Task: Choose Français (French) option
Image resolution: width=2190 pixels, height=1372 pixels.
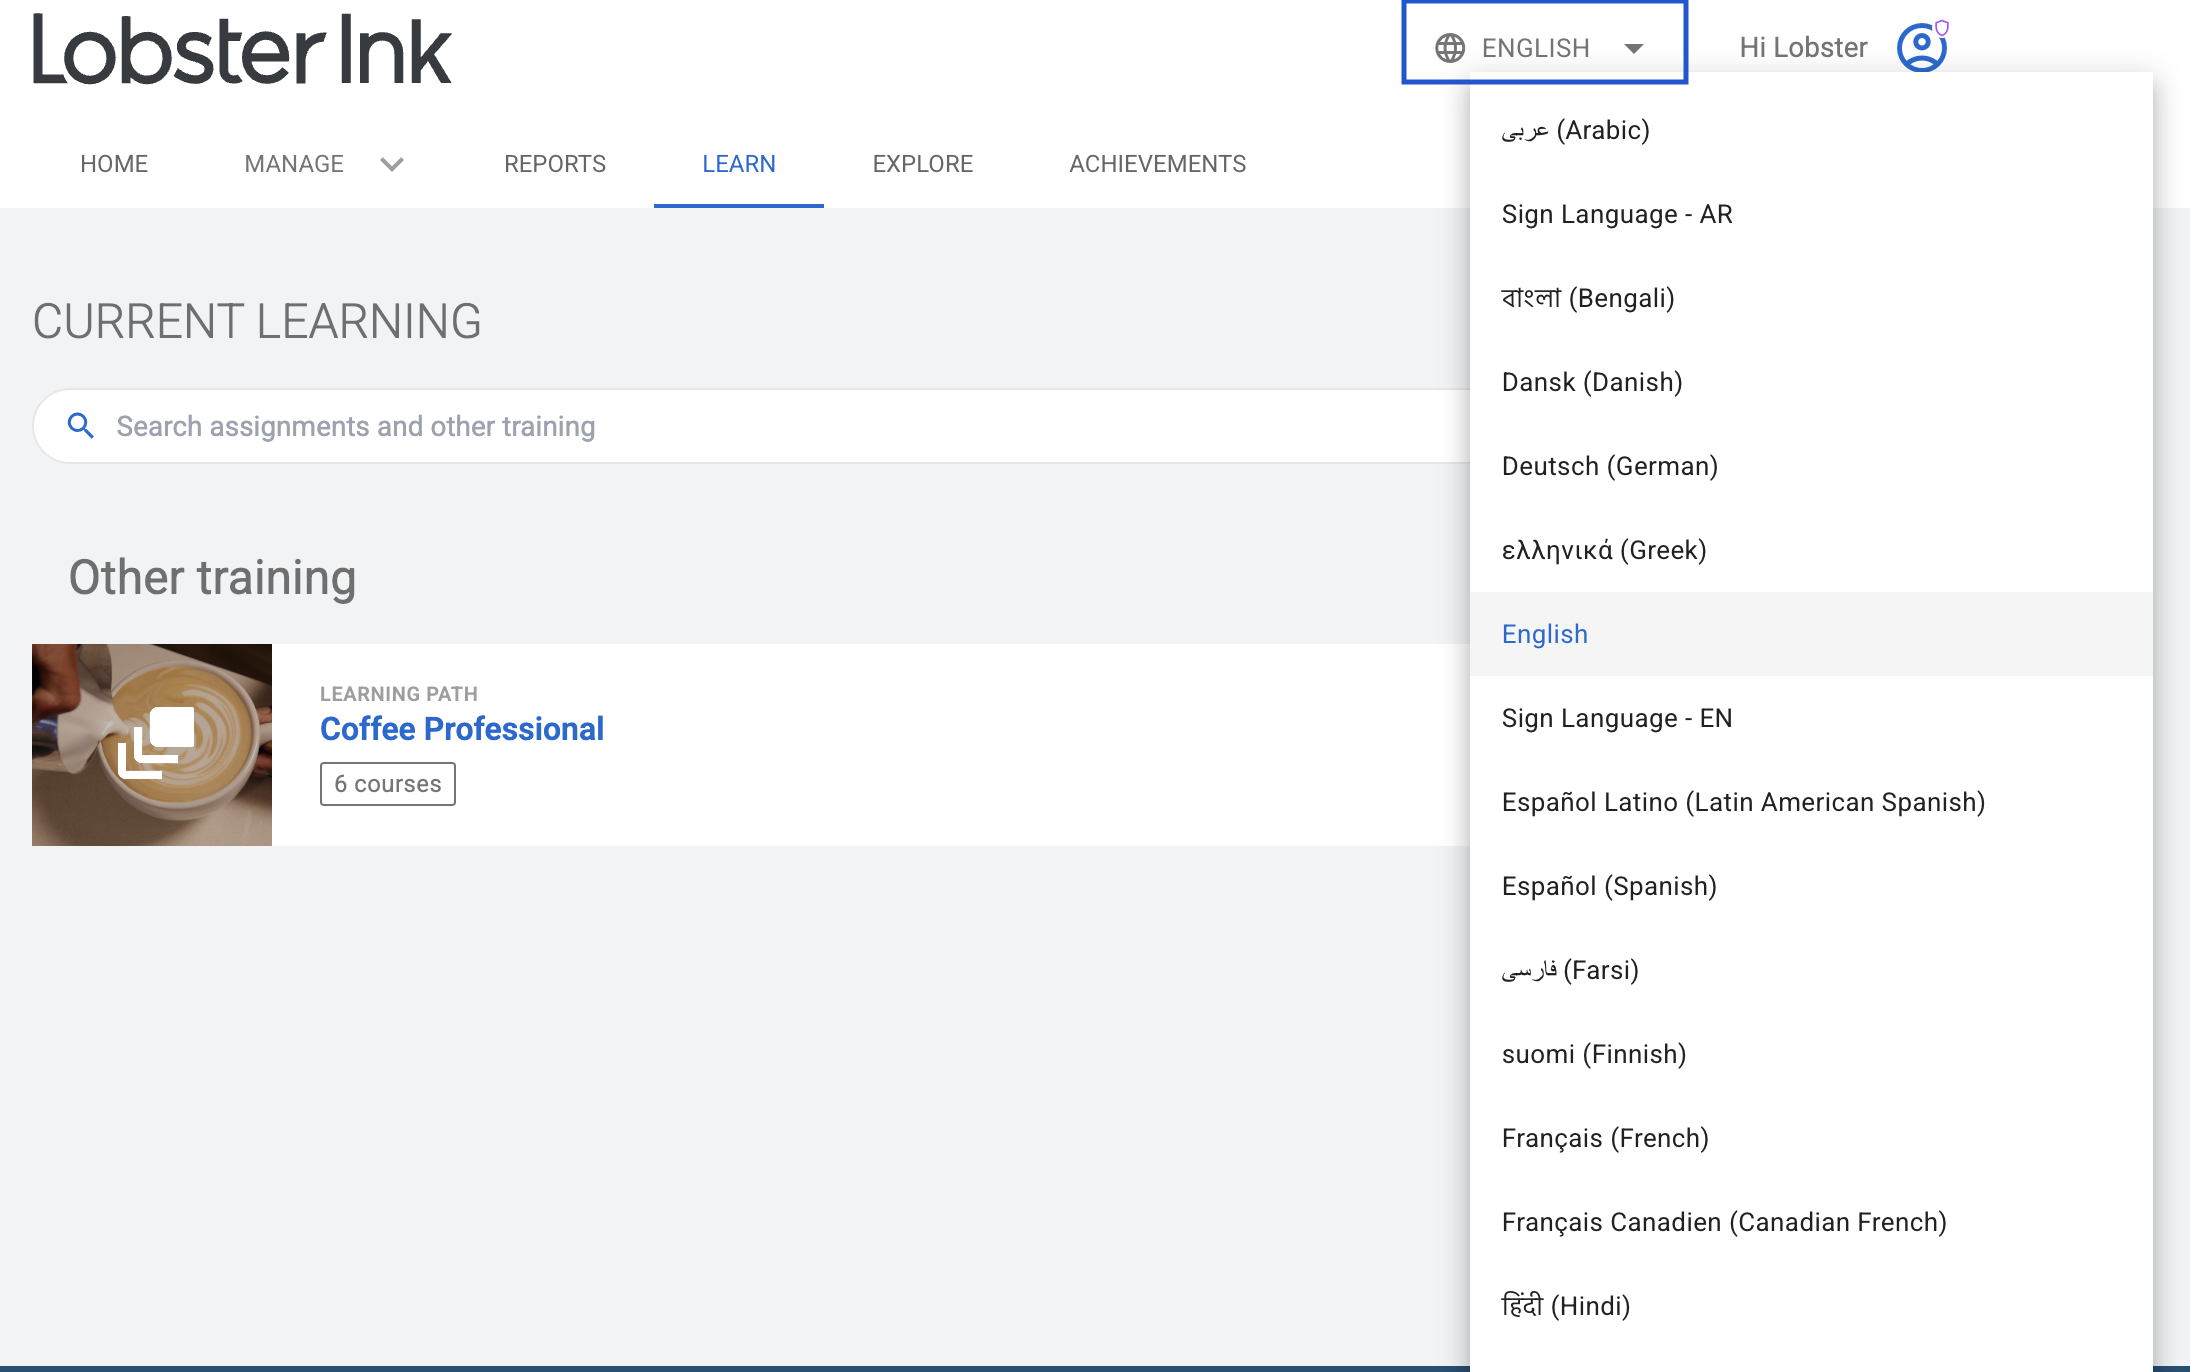Action: tap(1811, 1138)
